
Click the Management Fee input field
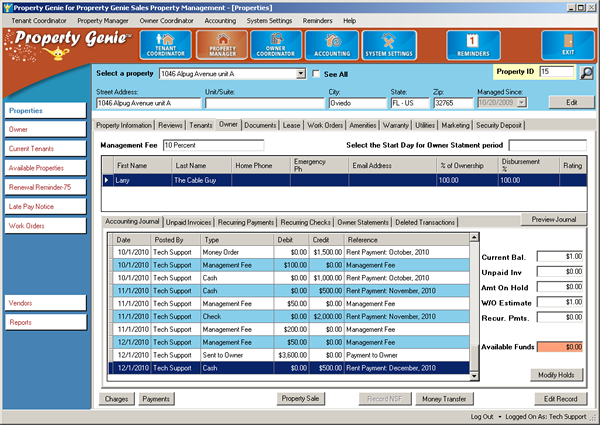click(x=213, y=145)
